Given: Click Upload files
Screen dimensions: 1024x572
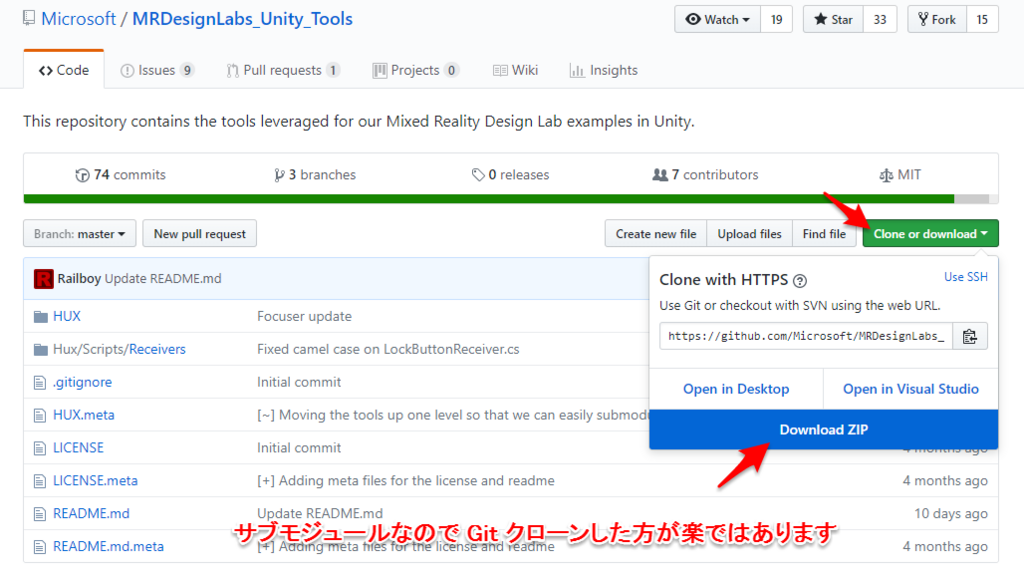Looking at the screenshot, I should click(749, 234).
